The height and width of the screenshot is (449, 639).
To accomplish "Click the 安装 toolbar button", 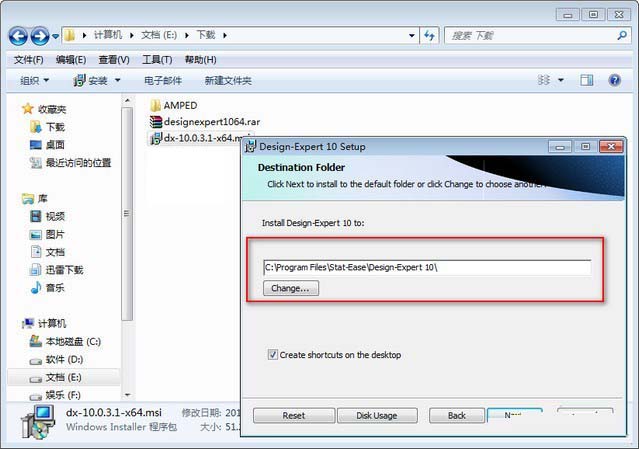I will point(90,80).
